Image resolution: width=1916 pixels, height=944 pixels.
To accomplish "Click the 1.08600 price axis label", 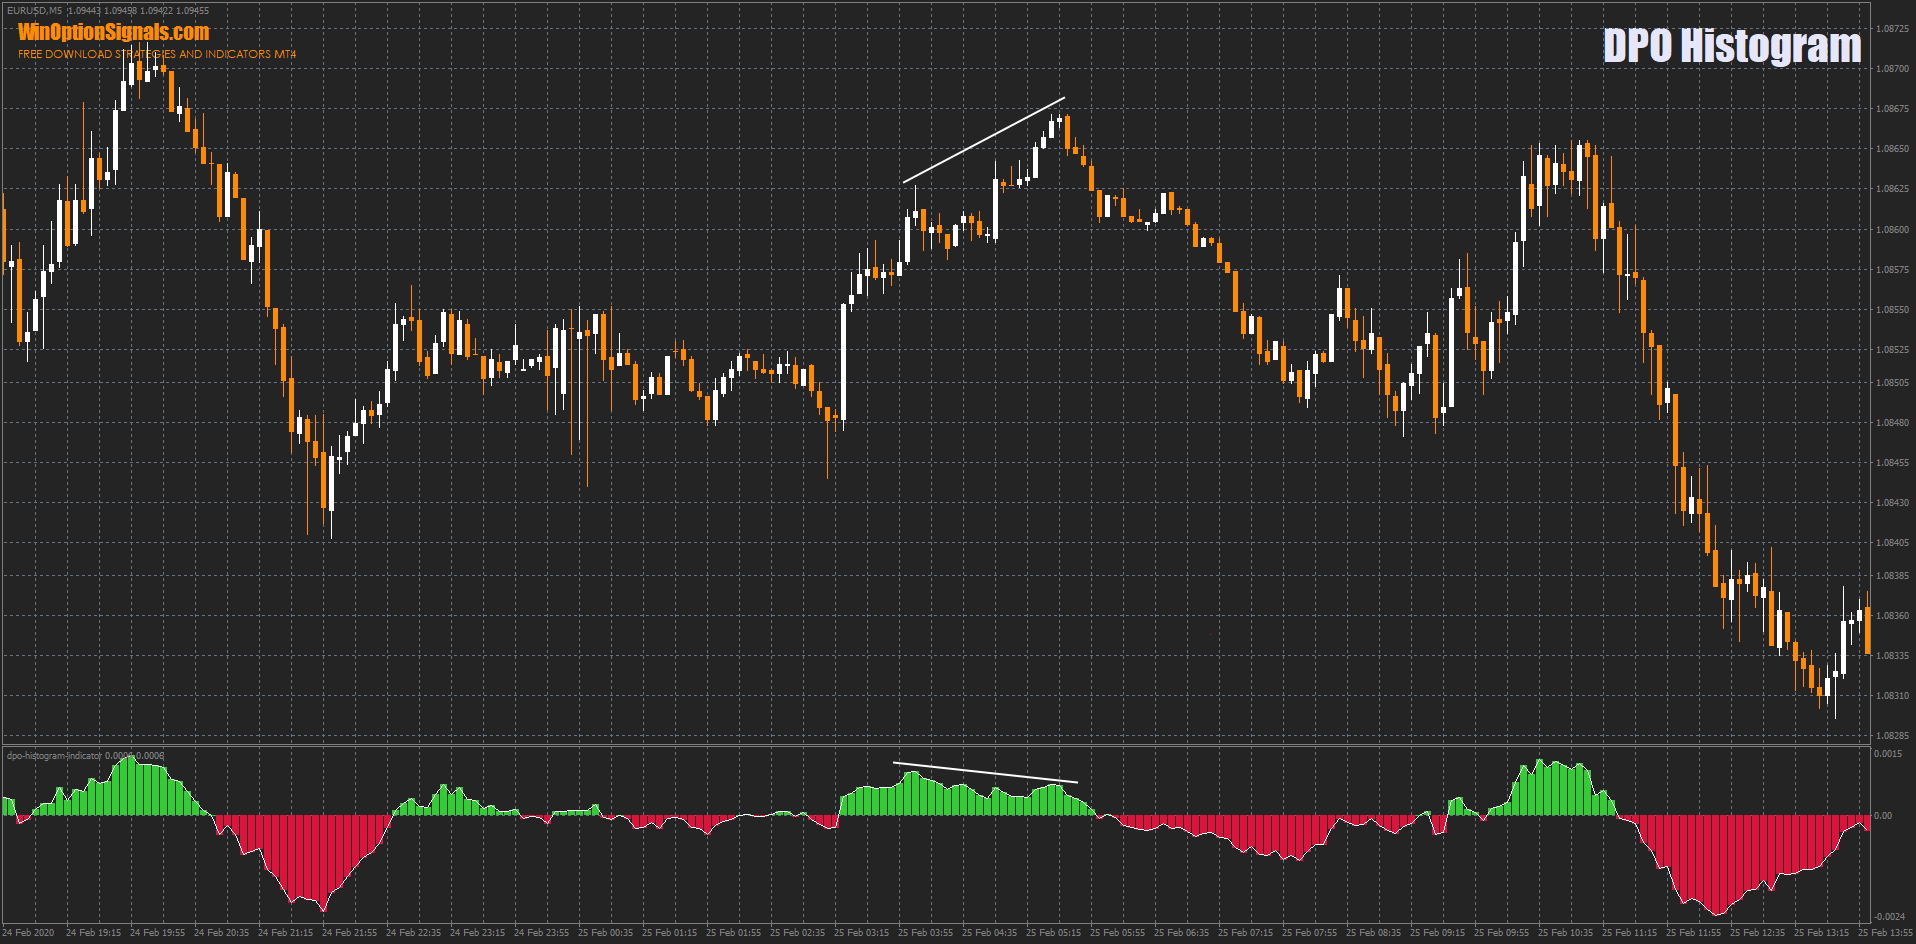I will click(x=1891, y=230).
